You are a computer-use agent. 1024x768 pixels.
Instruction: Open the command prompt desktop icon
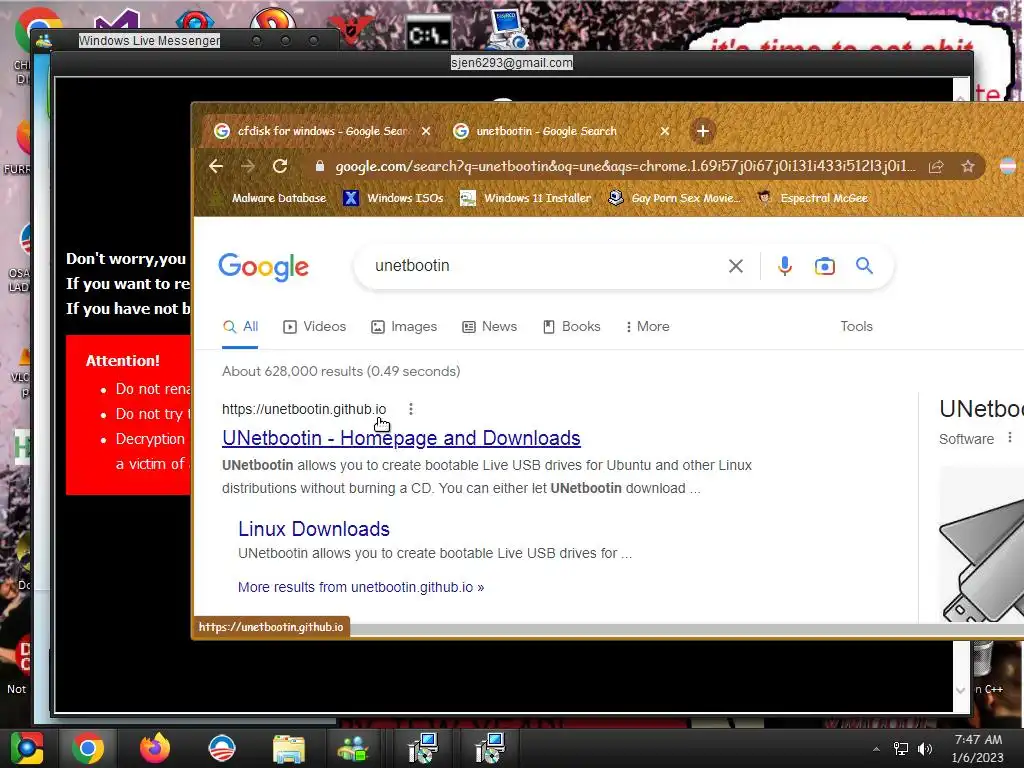click(428, 34)
